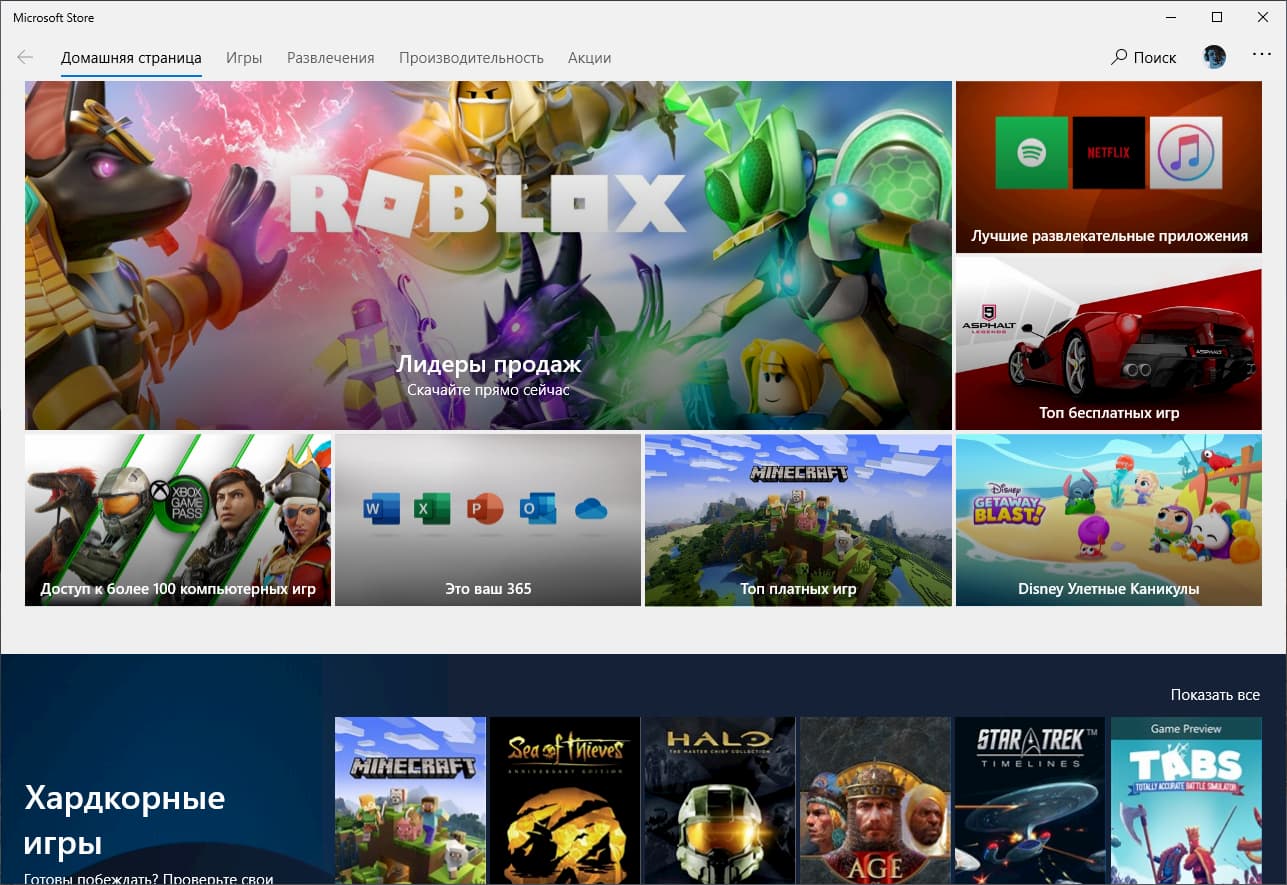Screen dimensions: 1287x885
Task: Open Disney Улетные Каникулы tile label
Action: tap(1109, 589)
